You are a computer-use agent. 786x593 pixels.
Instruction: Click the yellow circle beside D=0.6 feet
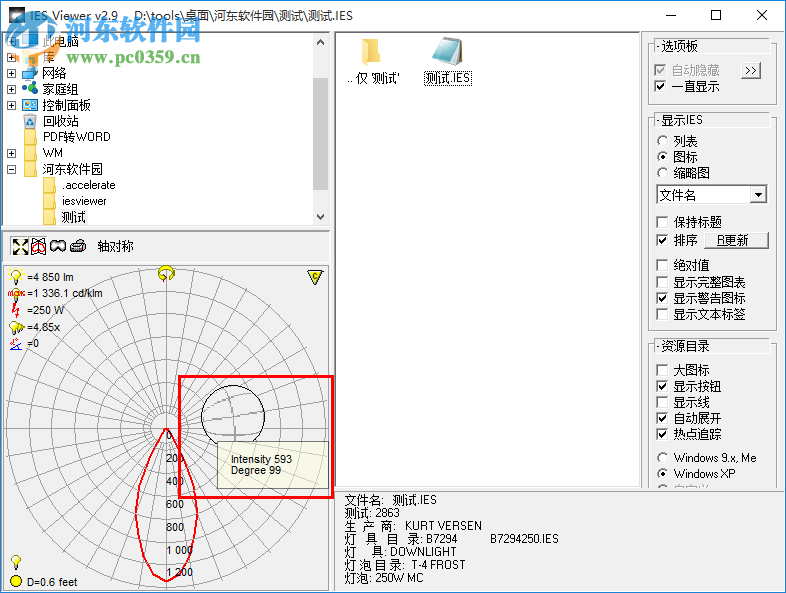click(16, 581)
